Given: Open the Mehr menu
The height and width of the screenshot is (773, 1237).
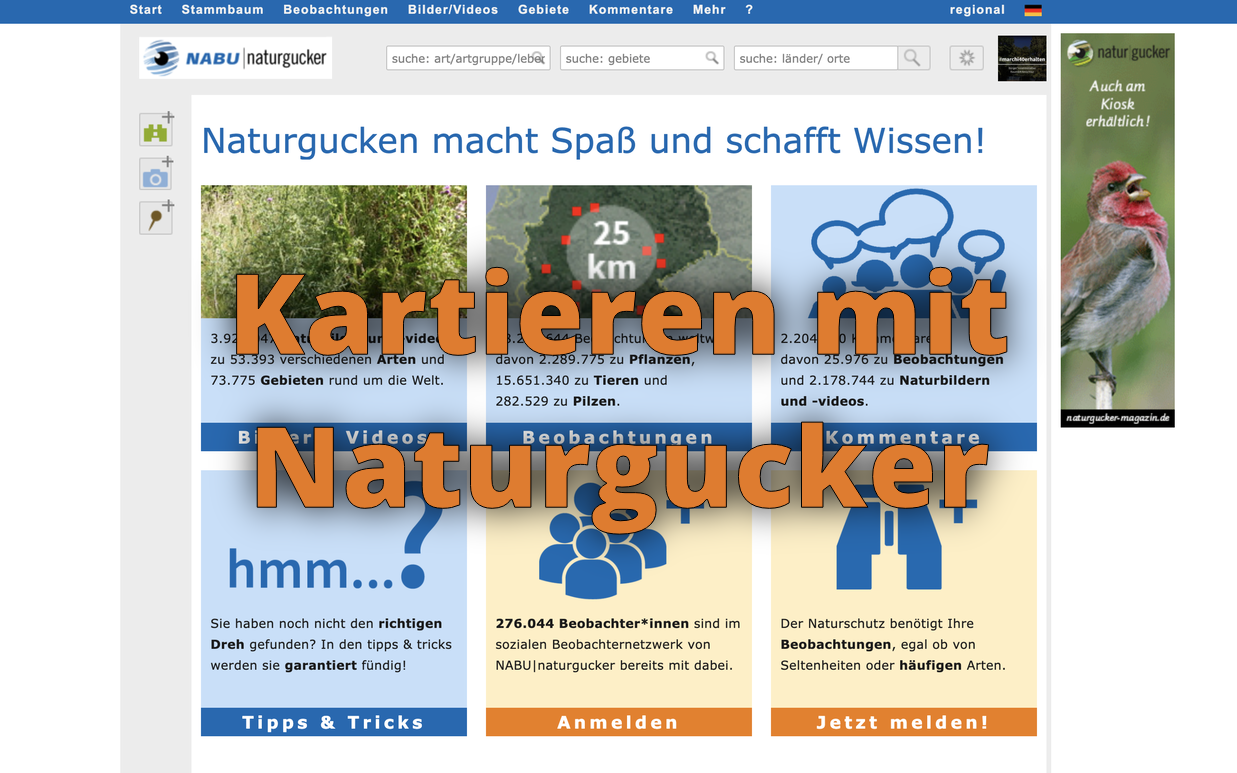Looking at the screenshot, I should pyautogui.click(x=709, y=10).
